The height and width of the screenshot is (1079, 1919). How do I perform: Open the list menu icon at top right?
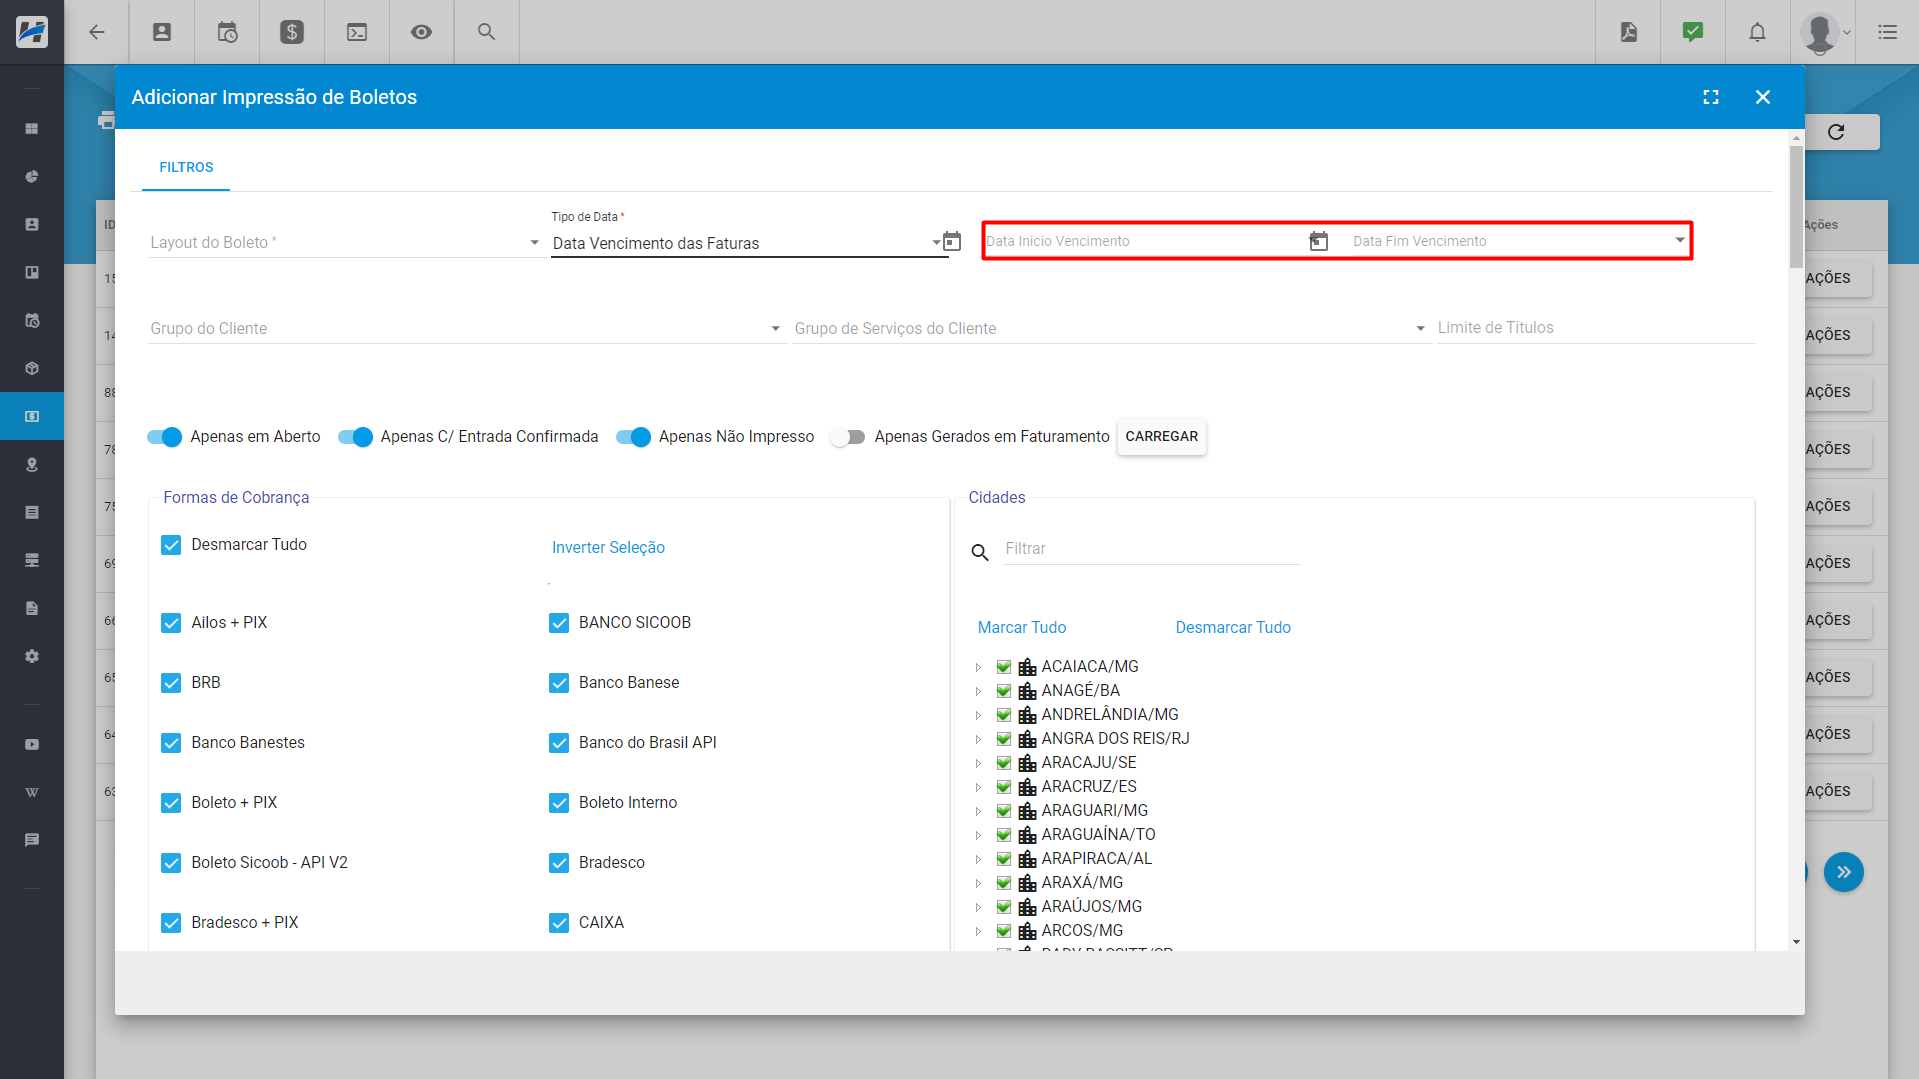(x=1887, y=32)
